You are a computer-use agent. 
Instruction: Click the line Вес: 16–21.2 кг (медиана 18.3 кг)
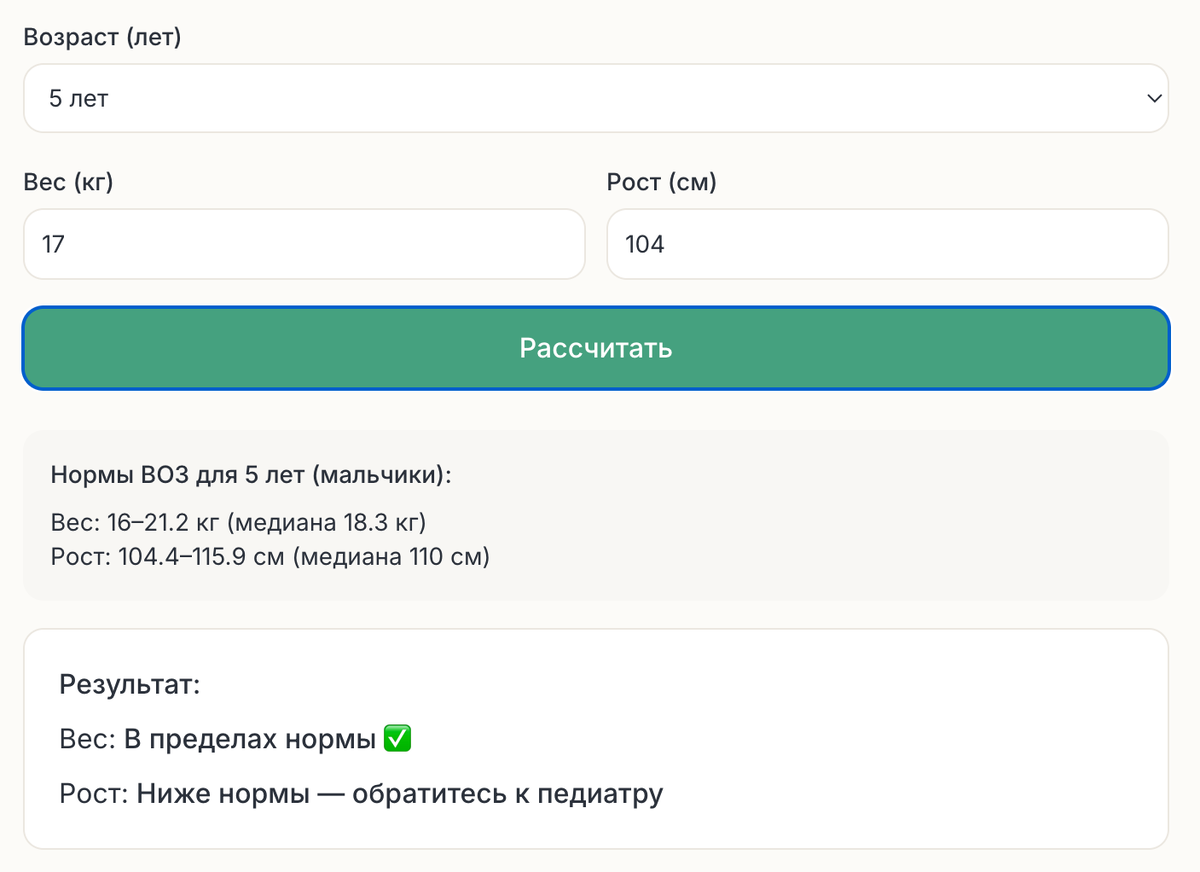239,523
